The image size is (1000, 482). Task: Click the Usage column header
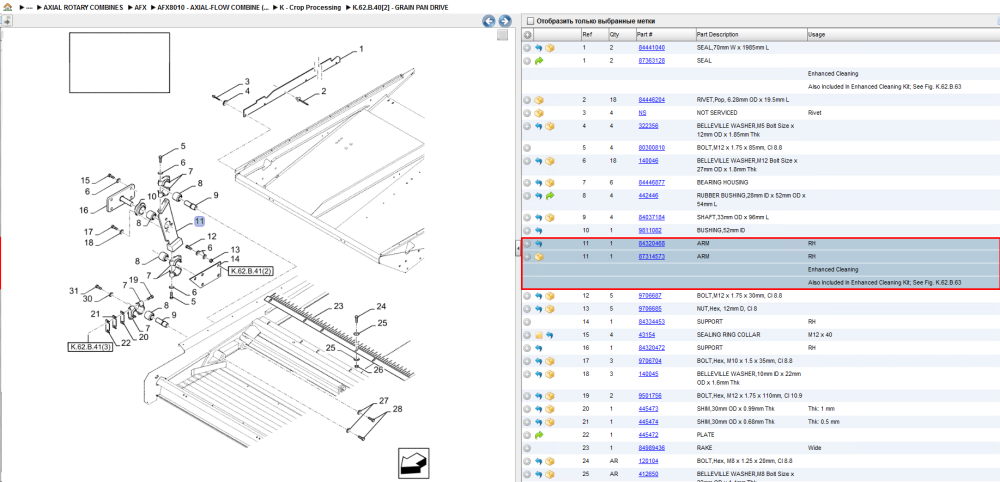tap(816, 34)
